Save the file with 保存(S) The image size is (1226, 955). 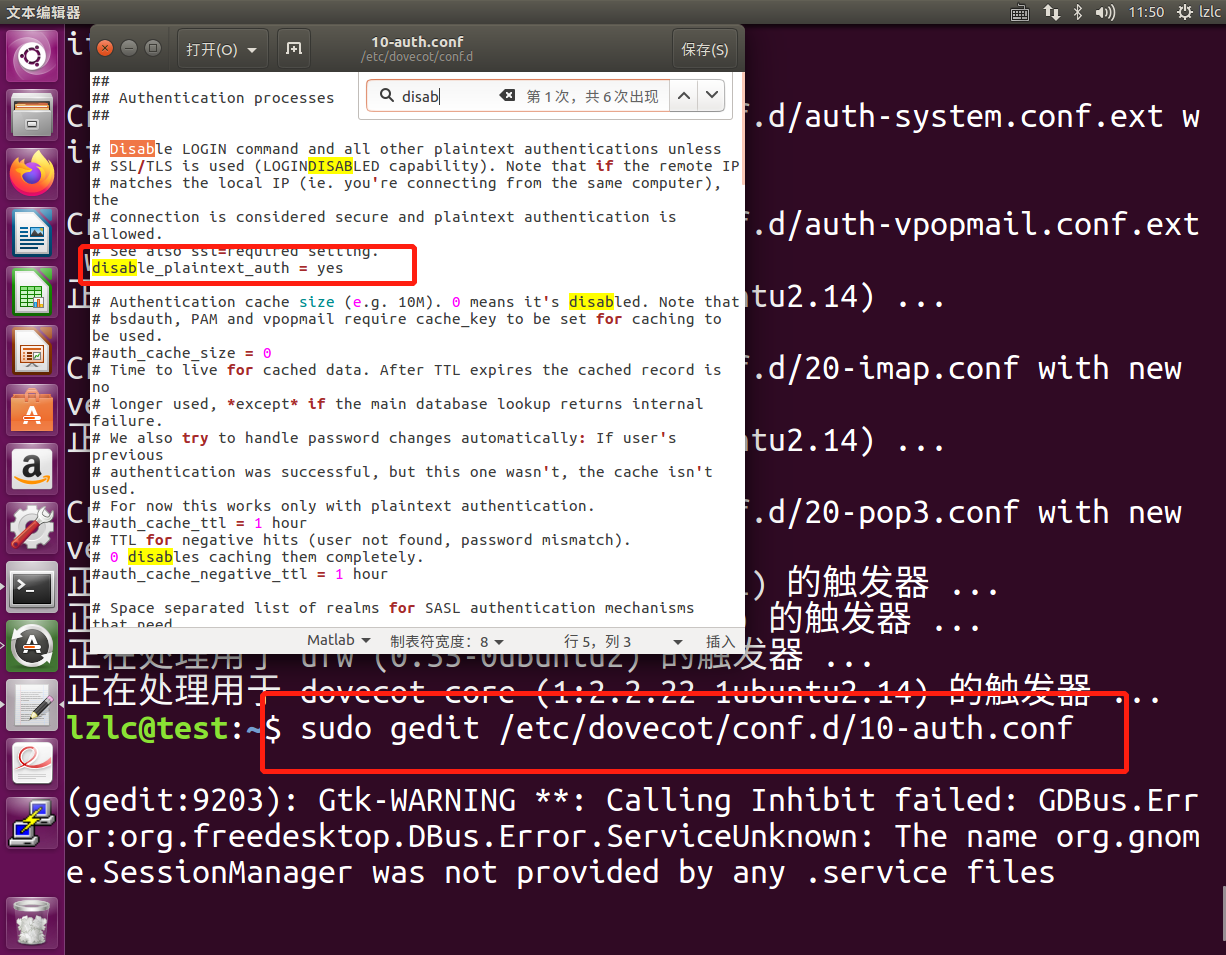704,49
